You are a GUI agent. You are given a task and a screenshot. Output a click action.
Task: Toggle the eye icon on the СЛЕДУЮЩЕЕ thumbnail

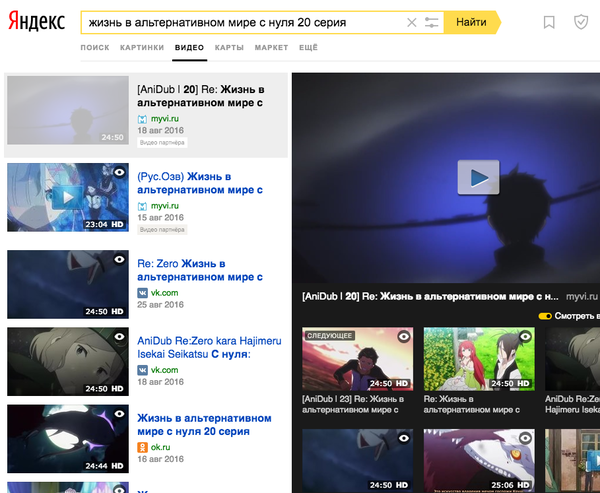[x=404, y=337]
